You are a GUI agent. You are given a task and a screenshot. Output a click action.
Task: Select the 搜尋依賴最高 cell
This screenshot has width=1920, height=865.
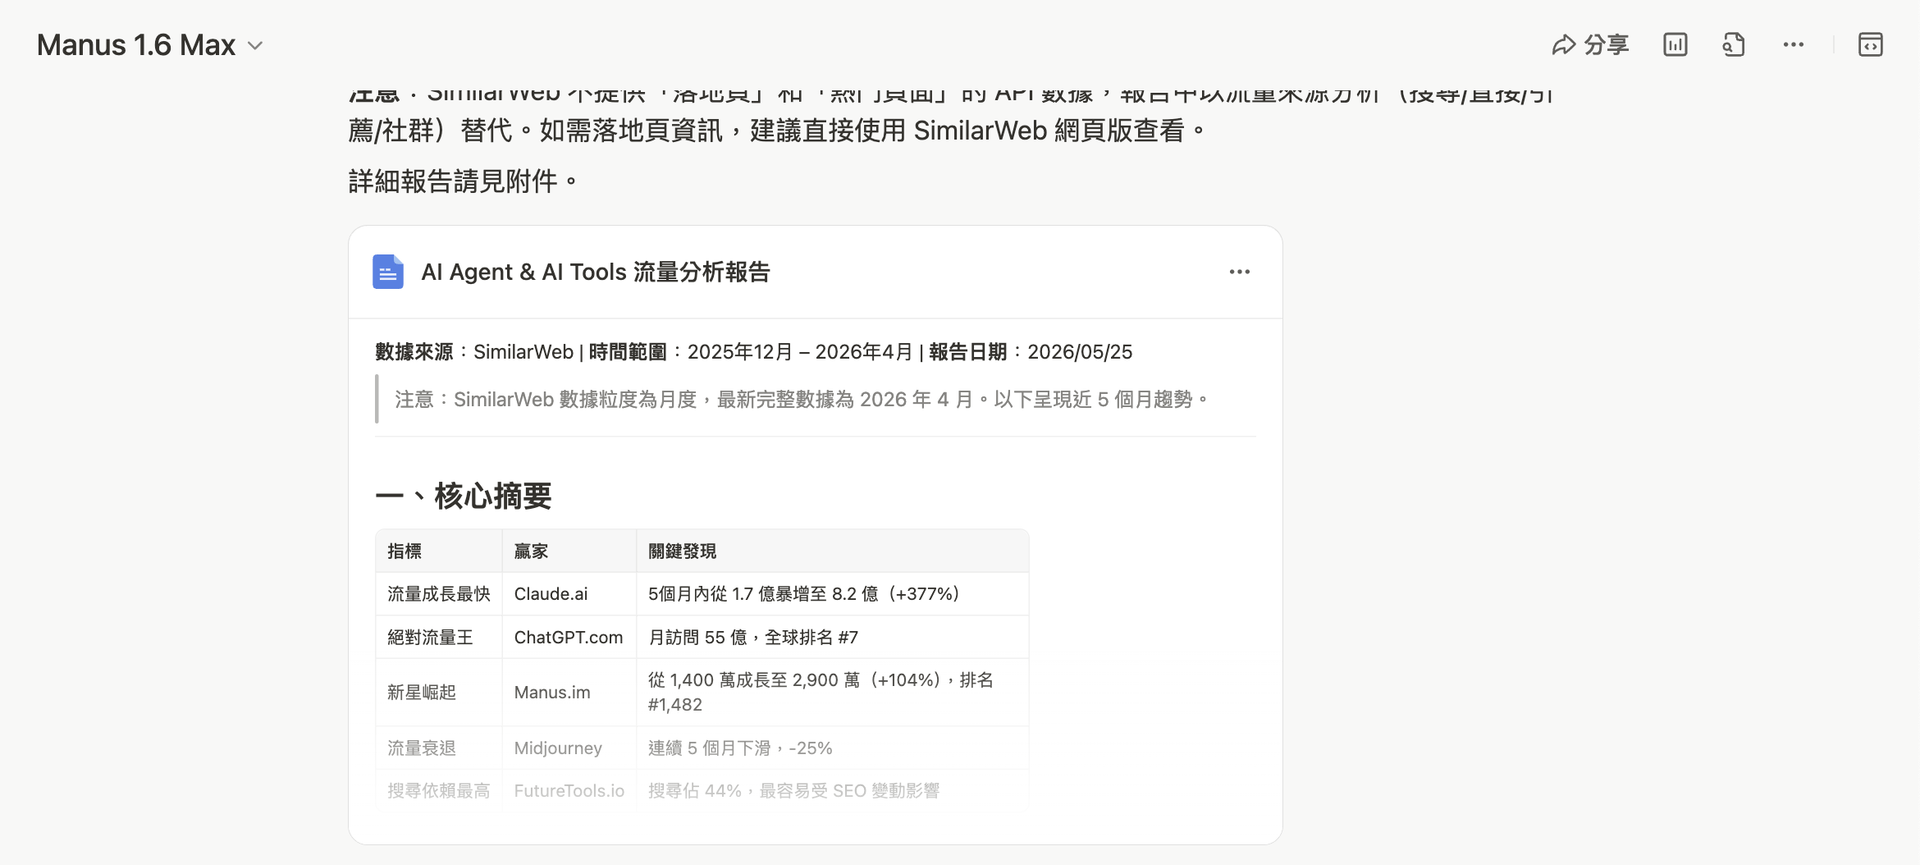438,791
